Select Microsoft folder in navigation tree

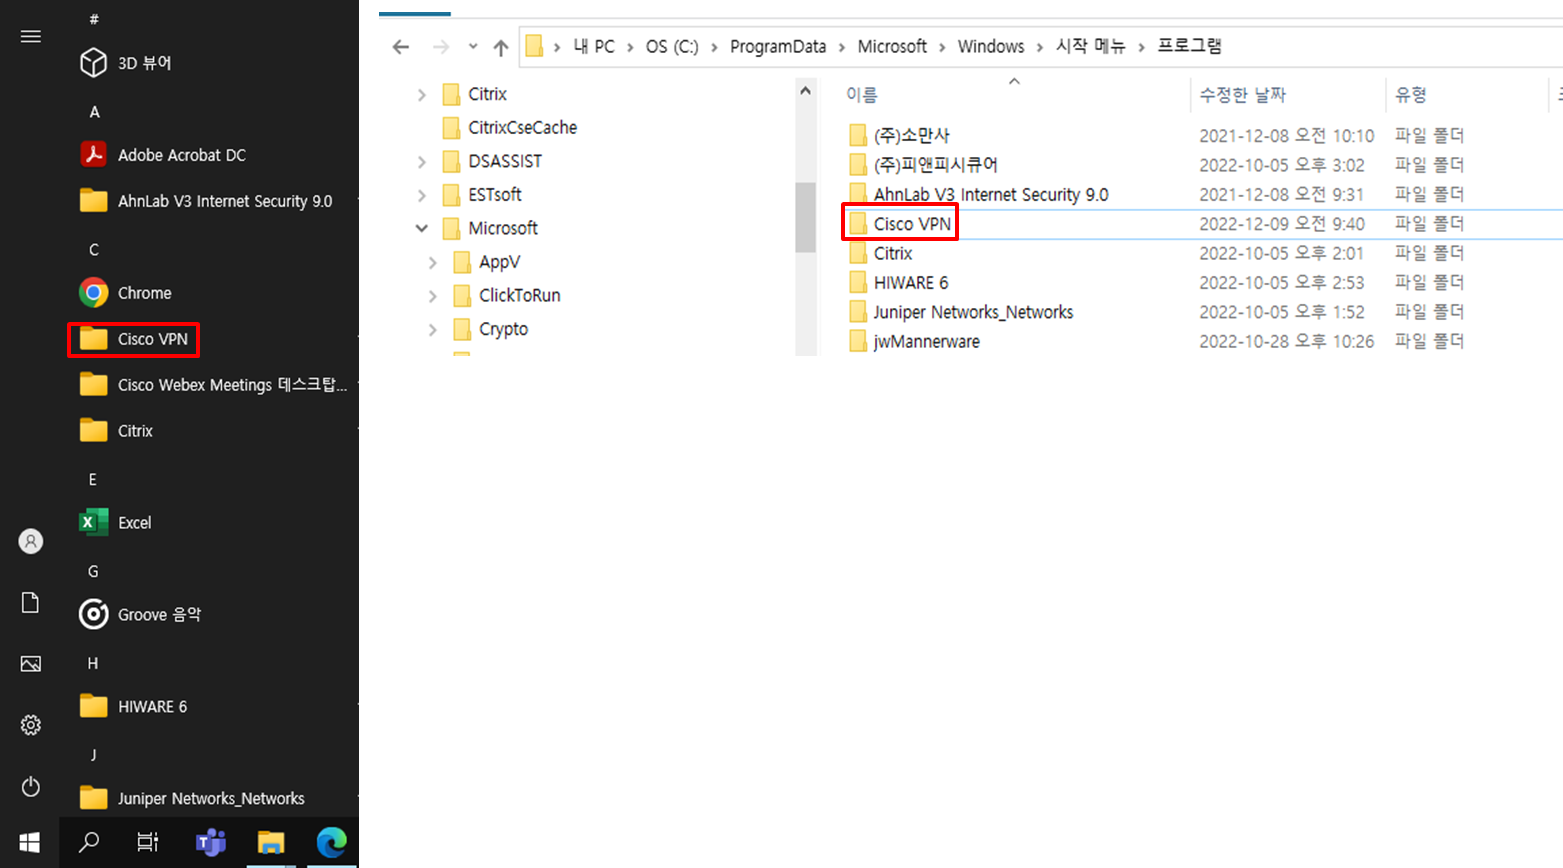489,228
